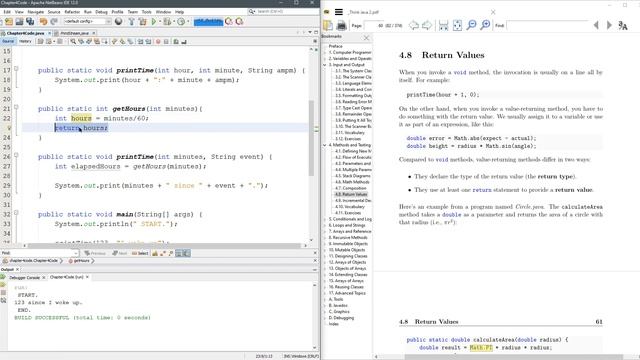Click the Open Project icon in NetBeans toolbar

(19, 21)
